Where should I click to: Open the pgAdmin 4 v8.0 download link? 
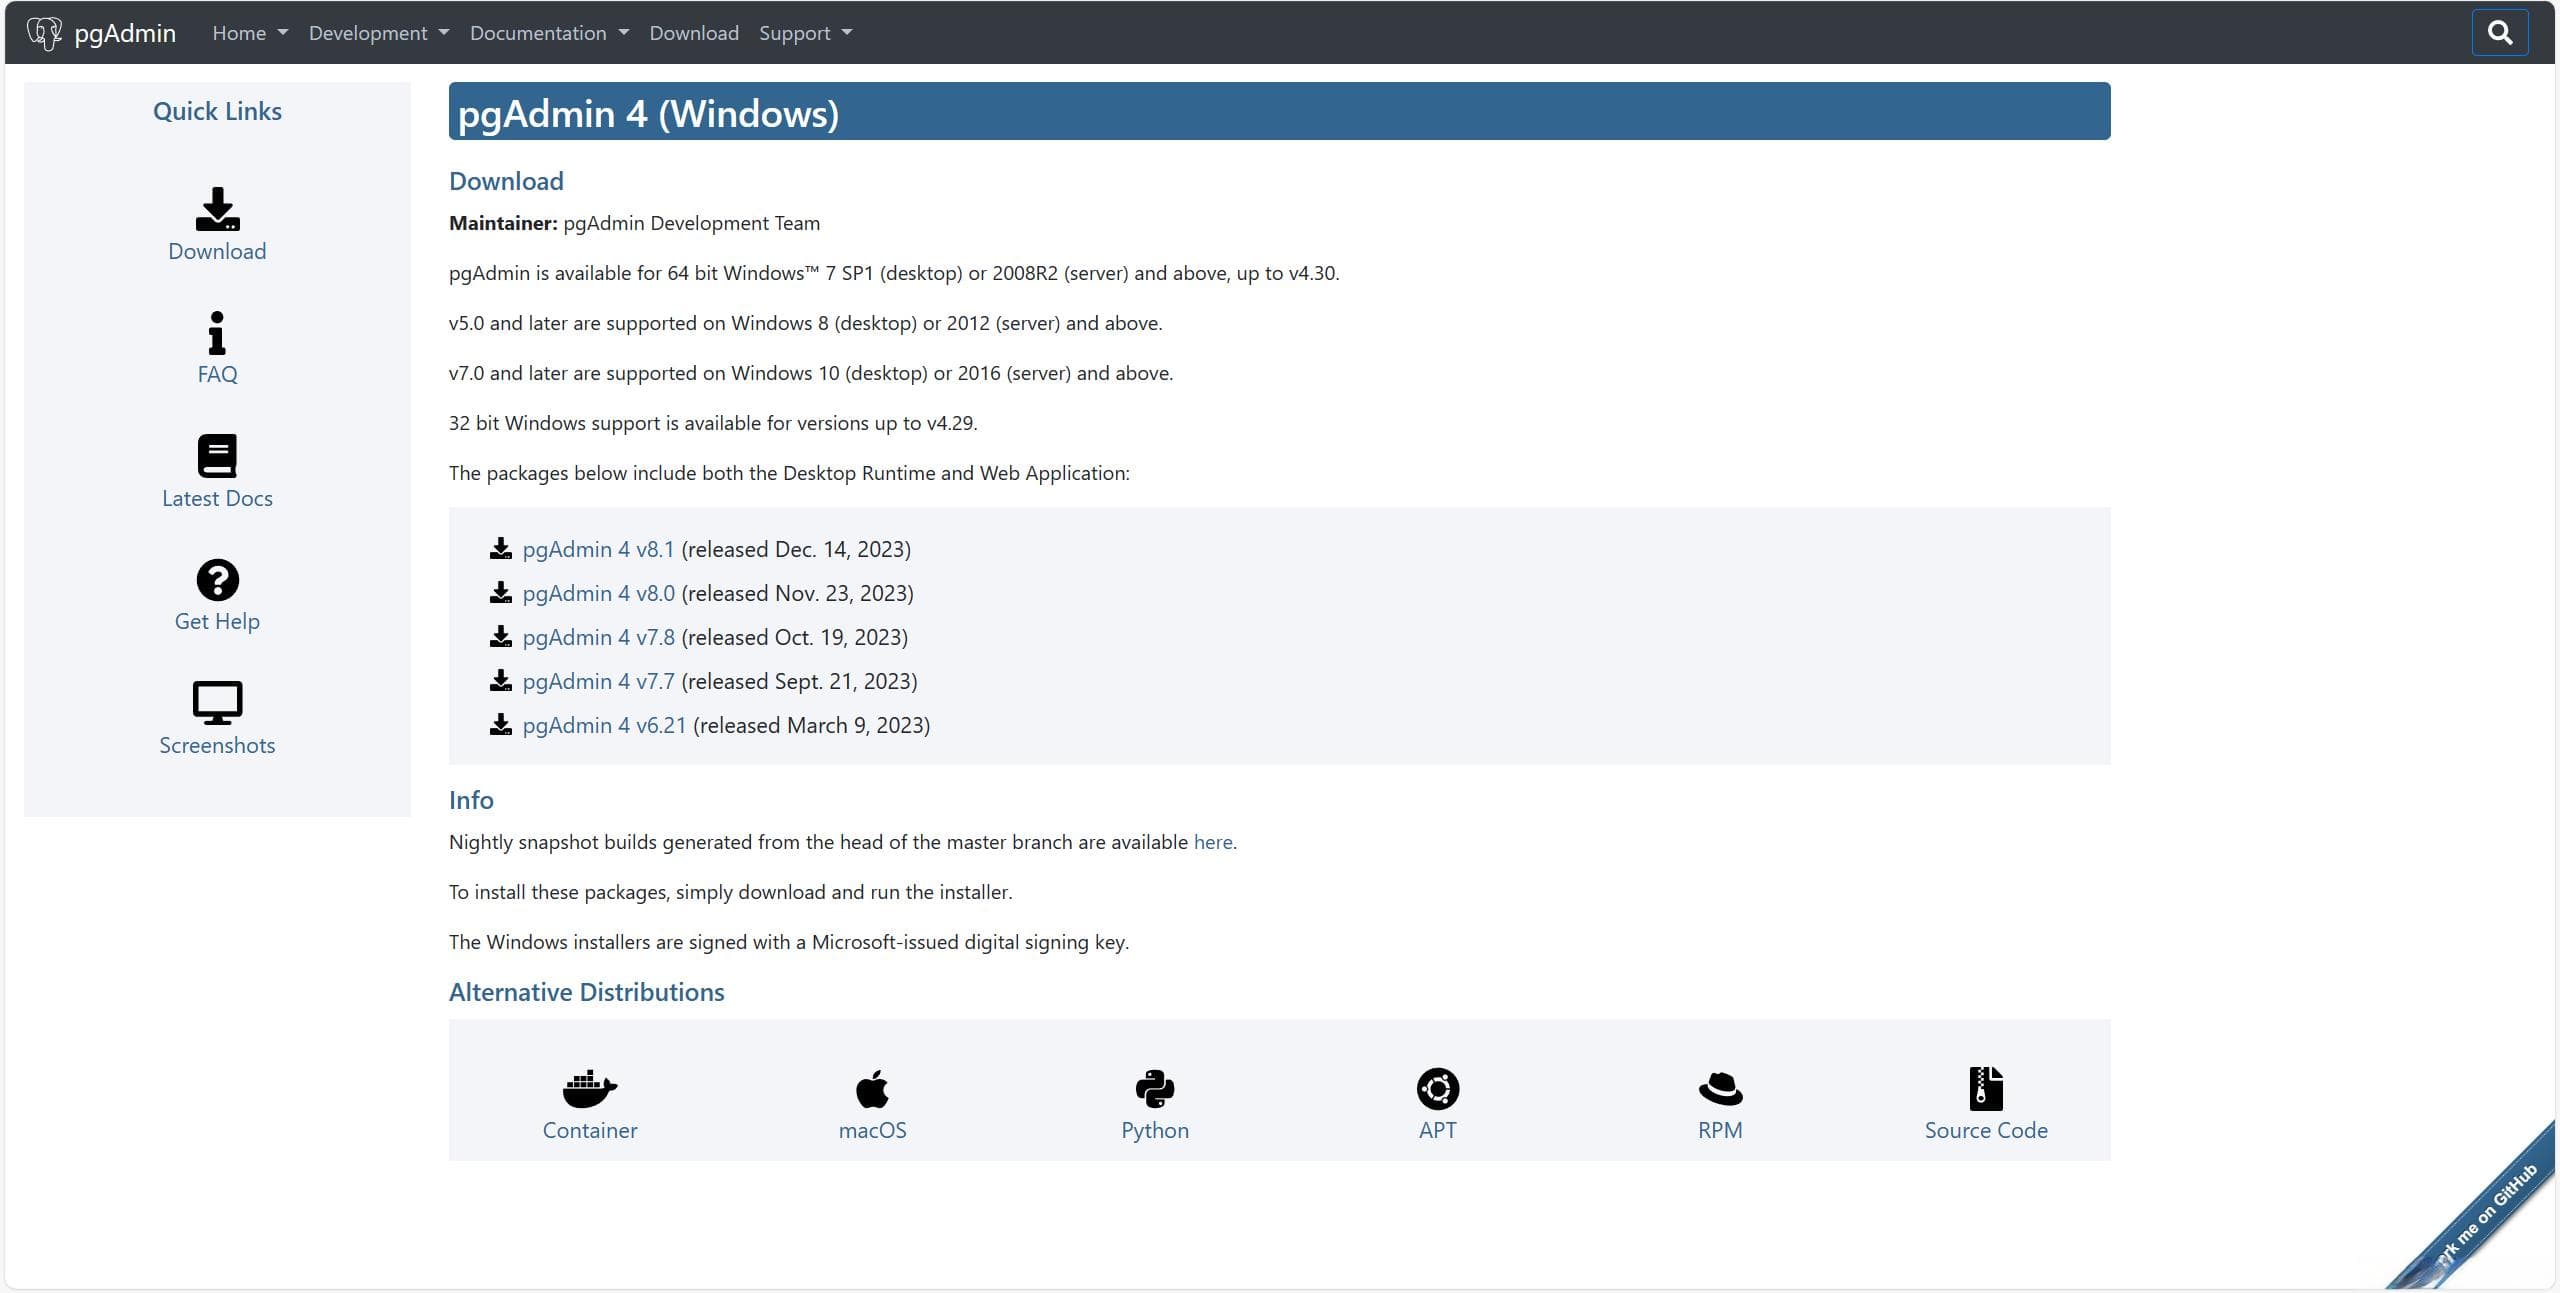(598, 593)
